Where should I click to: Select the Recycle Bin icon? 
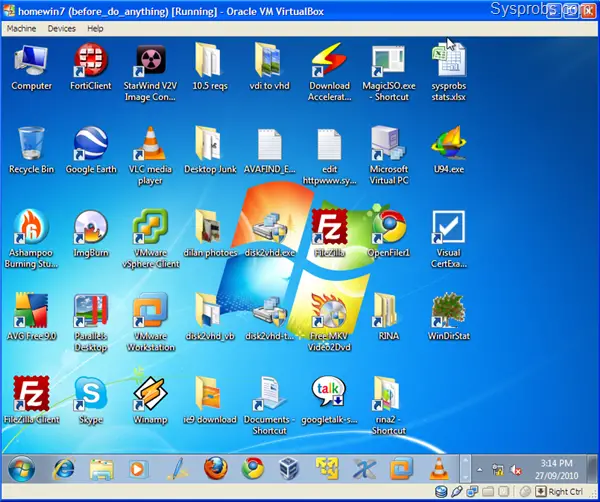31,150
